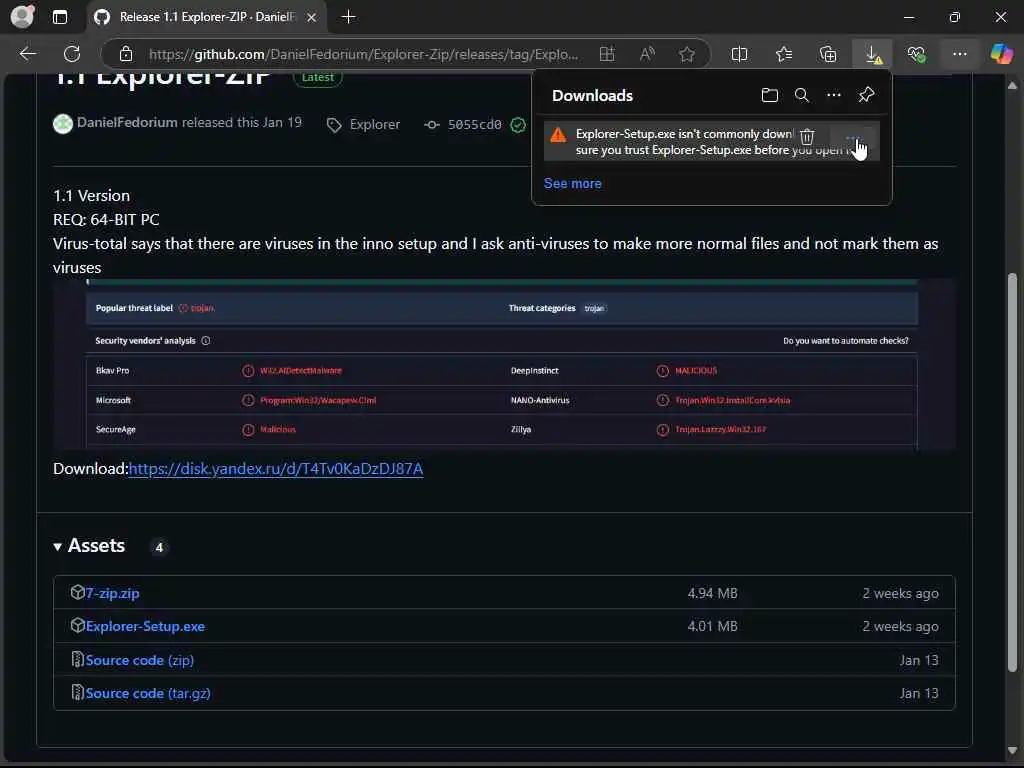Open downloads folder from Downloads panel
The height and width of the screenshot is (768, 1024).
click(770, 95)
